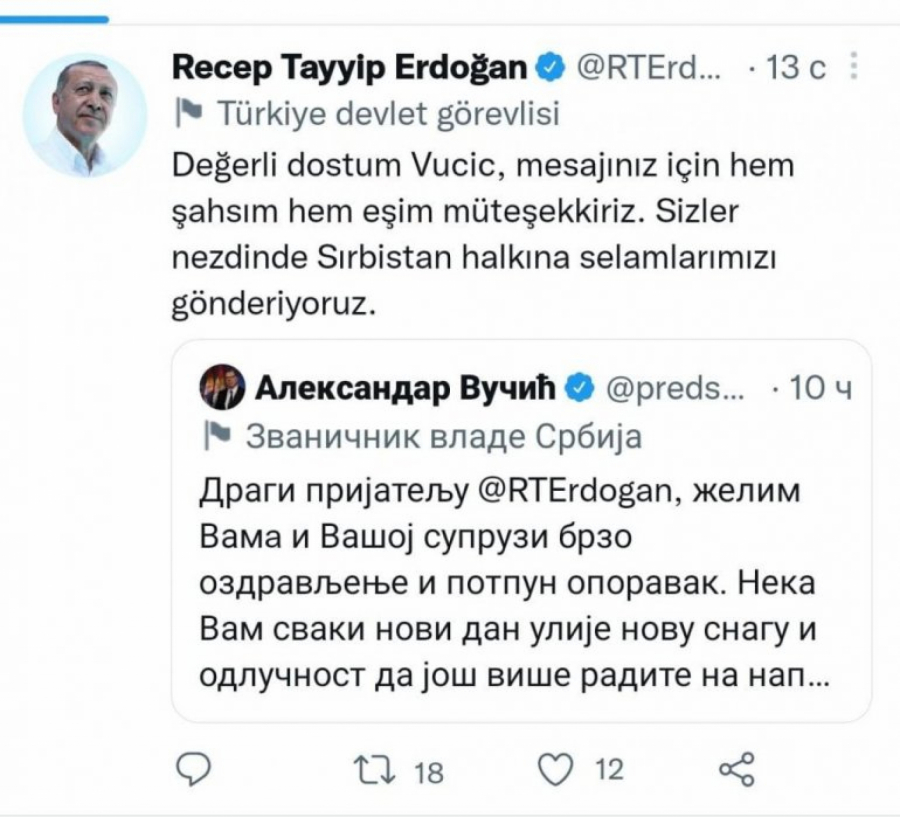Image resolution: width=900 pixels, height=817 pixels.
Task: Open the three-dot more options menu
Action: coord(852,66)
